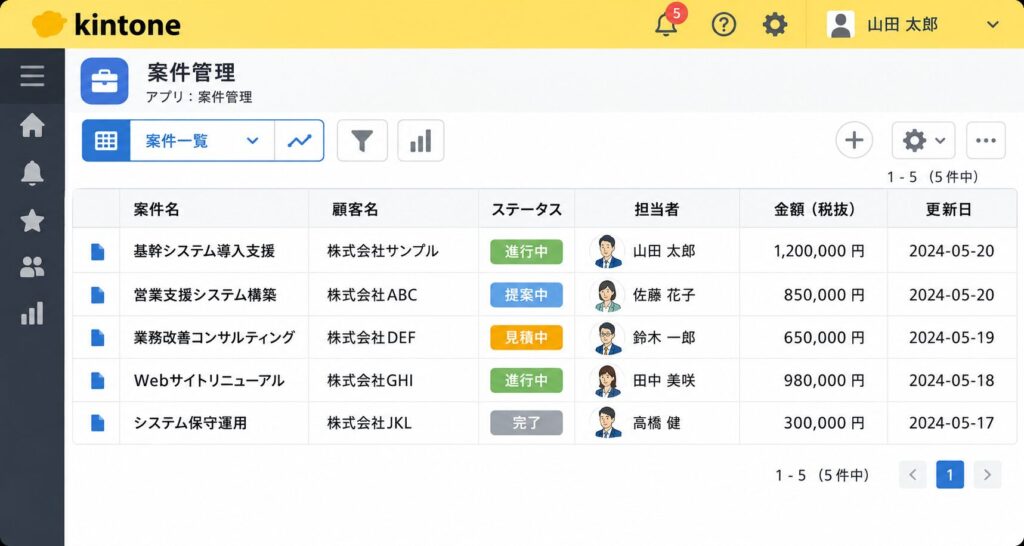Screen dimensions: 1024x546
Task: Go to Home from the sidebar
Action: point(32,125)
